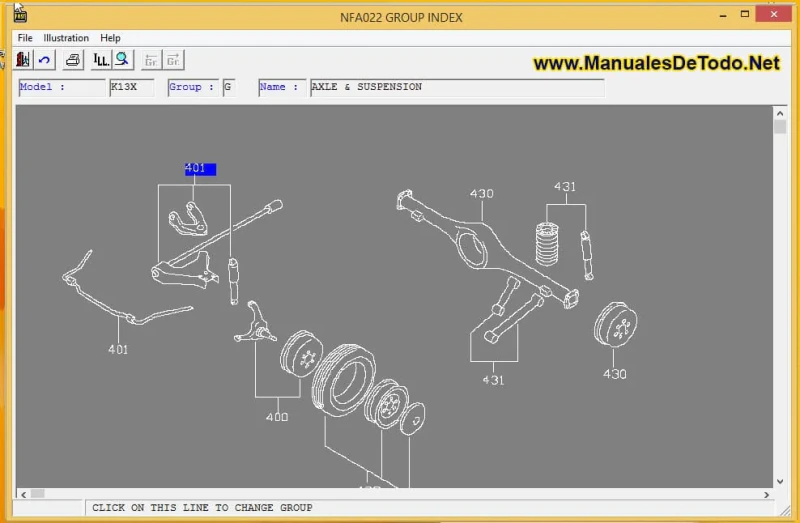
Task: Click the blue undo arrow icon
Action: (x=45, y=60)
